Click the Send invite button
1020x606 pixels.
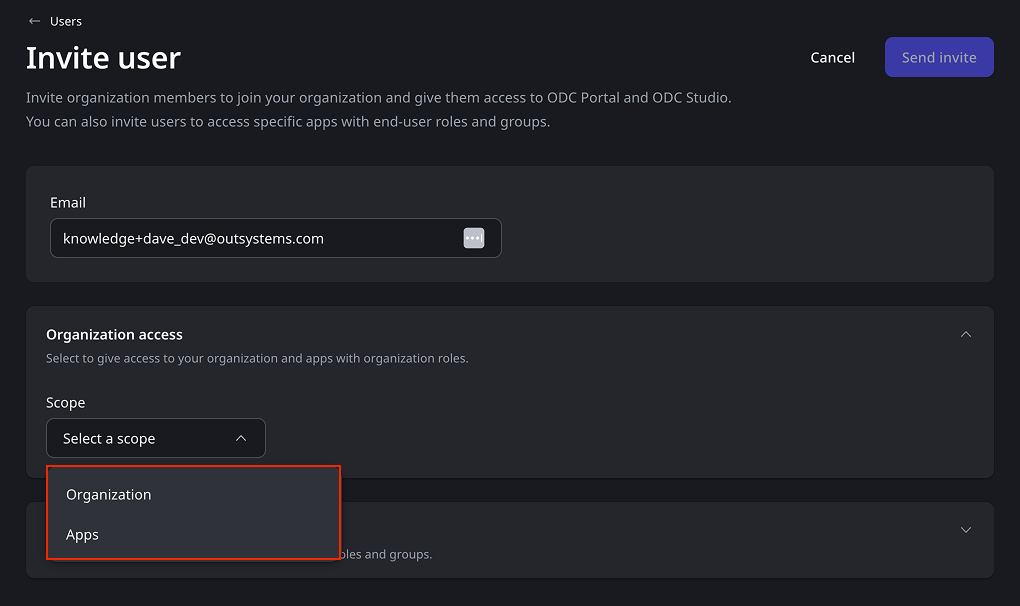[x=938, y=57]
